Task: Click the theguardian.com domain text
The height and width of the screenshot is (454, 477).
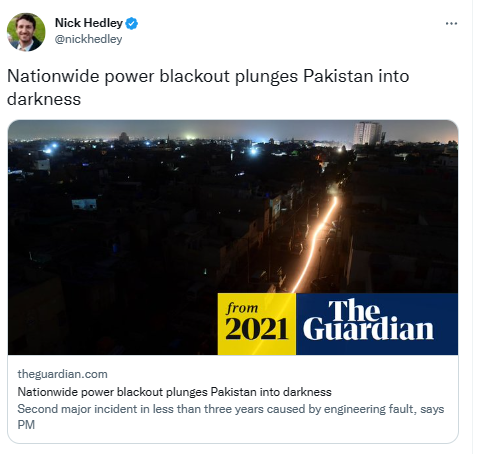Action: pos(62,374)
